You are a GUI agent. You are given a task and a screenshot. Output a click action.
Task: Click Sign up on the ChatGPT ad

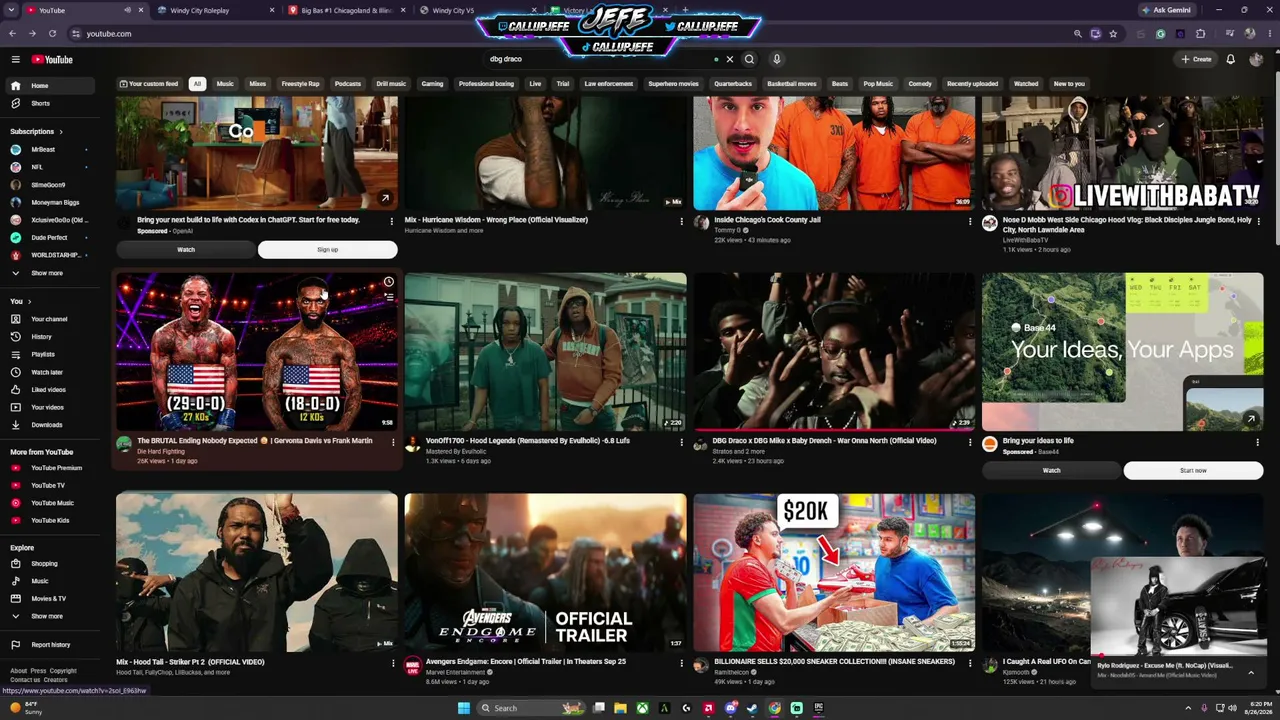point(328,249)
